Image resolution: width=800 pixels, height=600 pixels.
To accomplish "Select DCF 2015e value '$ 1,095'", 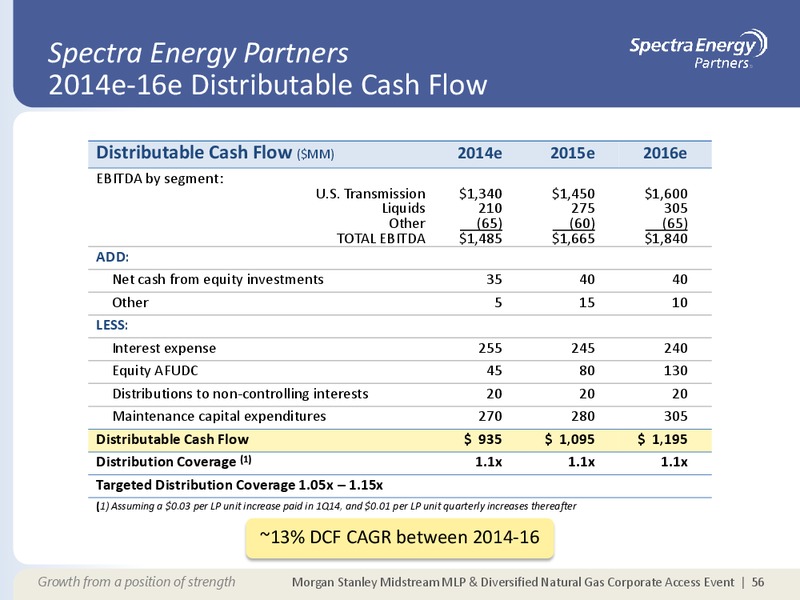I will [x=570, y=439].
